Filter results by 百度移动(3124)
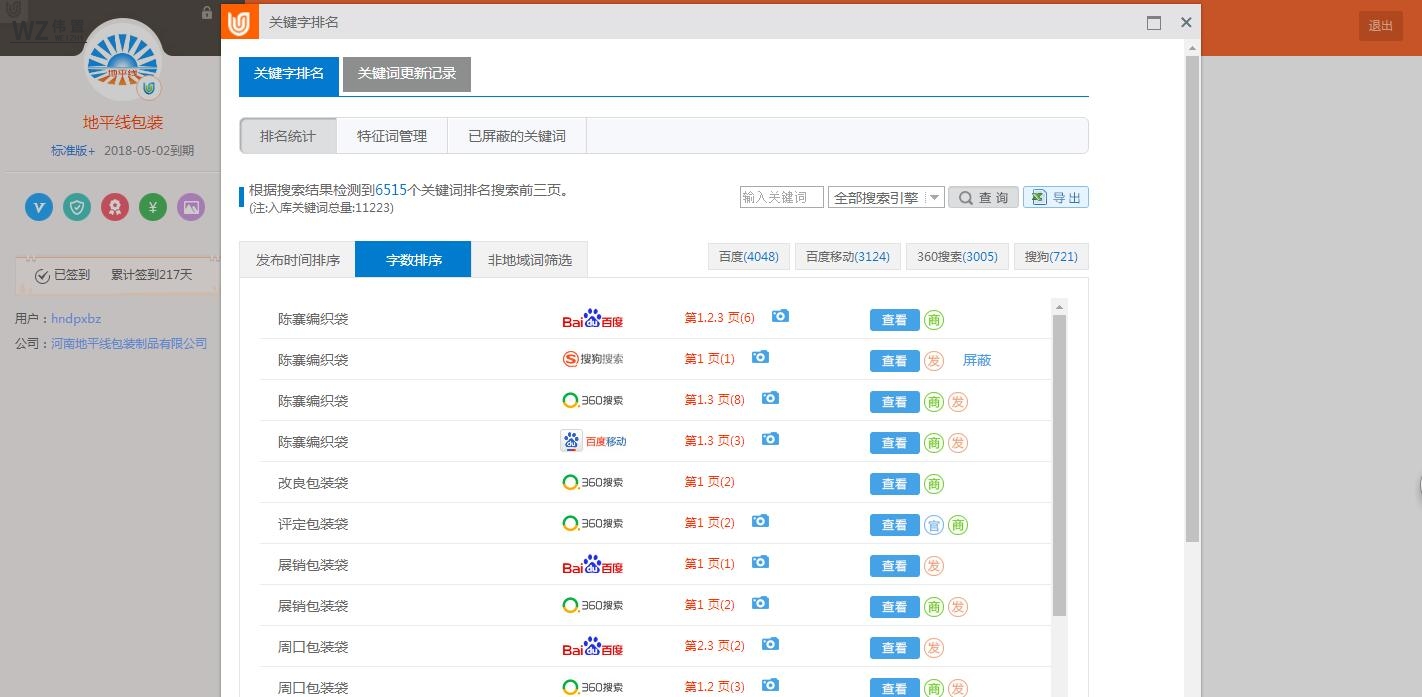 coord(848,257)
